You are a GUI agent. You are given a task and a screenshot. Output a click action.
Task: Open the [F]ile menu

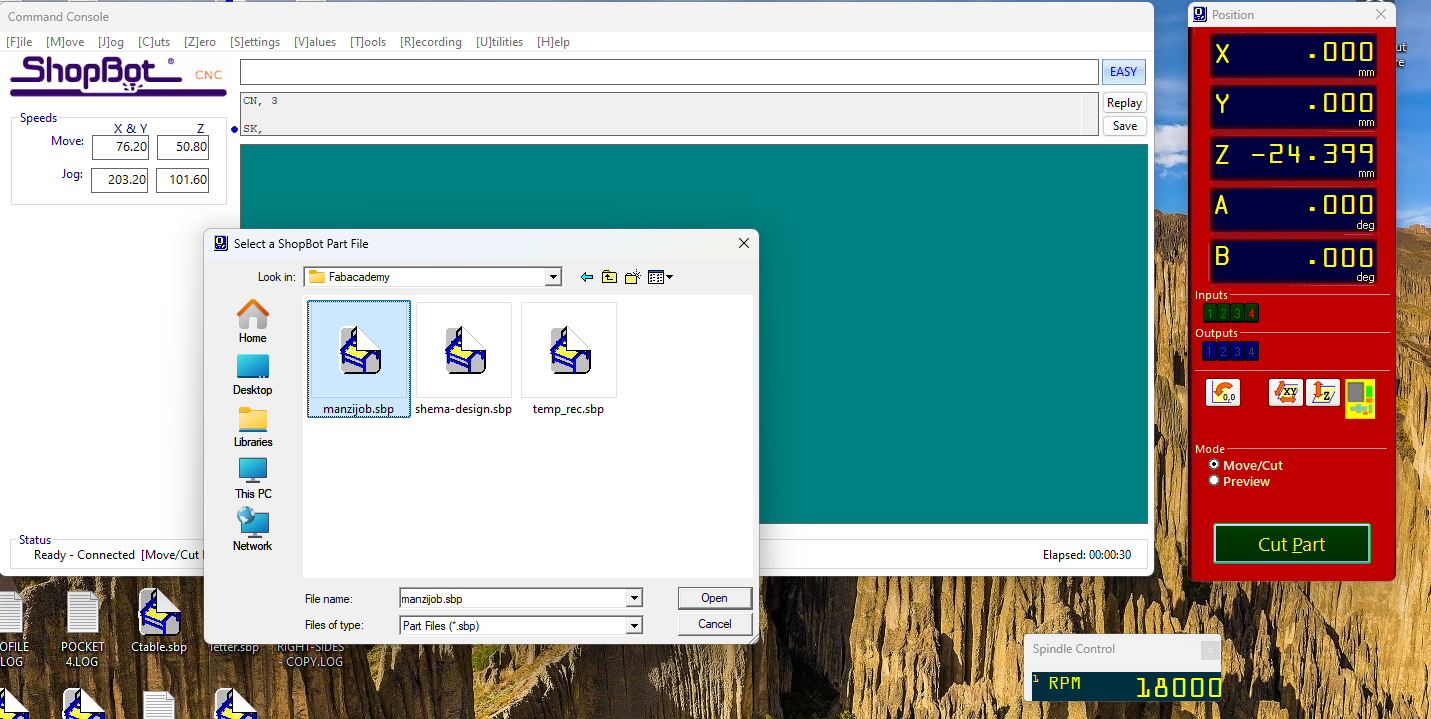pos(19,42)
